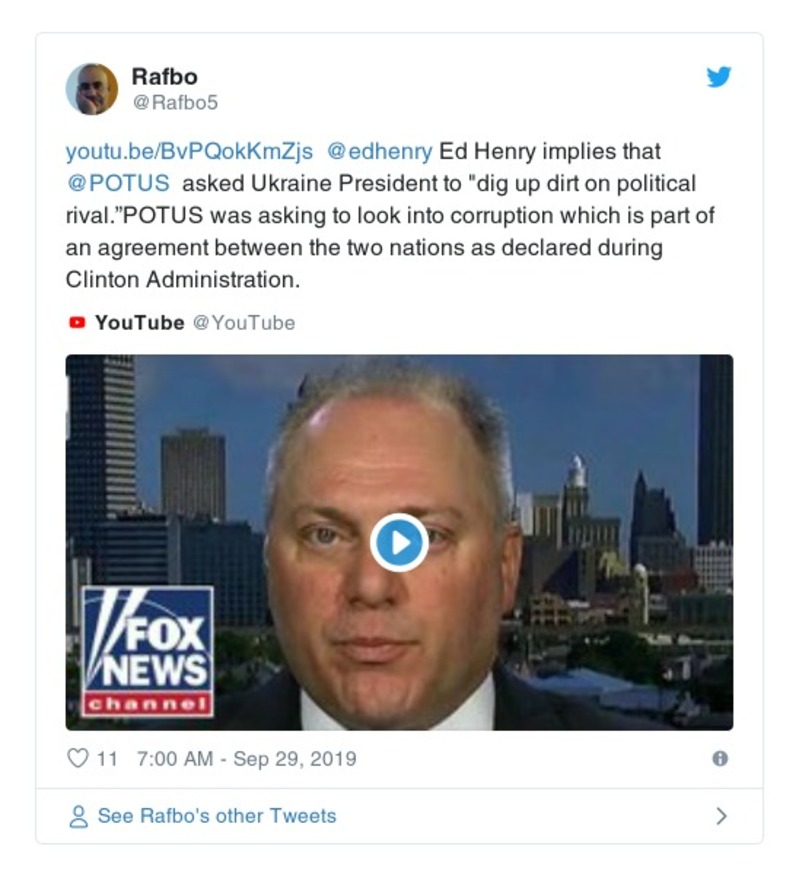
Task: Open the @edhenry mention
Action: [x=379, y=151]
